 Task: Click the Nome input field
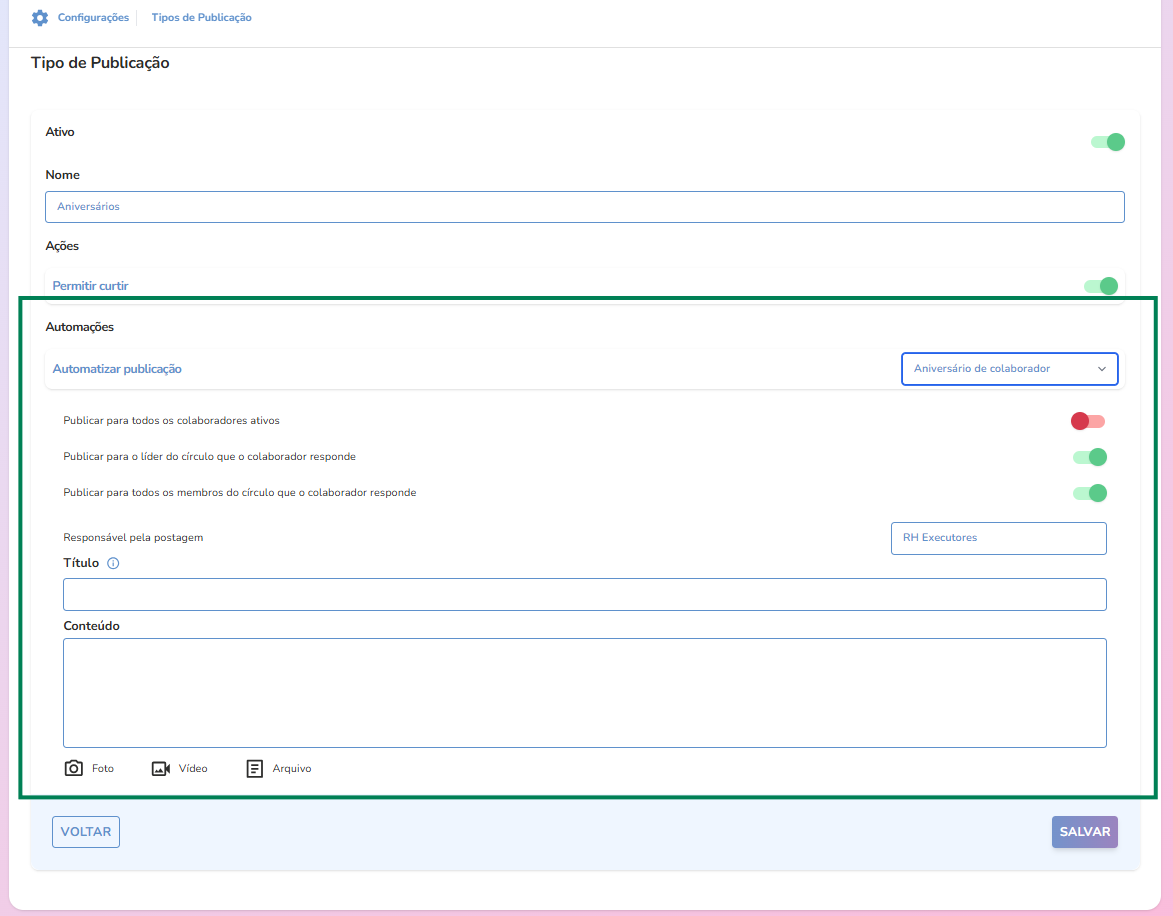[x=584, y=207]
